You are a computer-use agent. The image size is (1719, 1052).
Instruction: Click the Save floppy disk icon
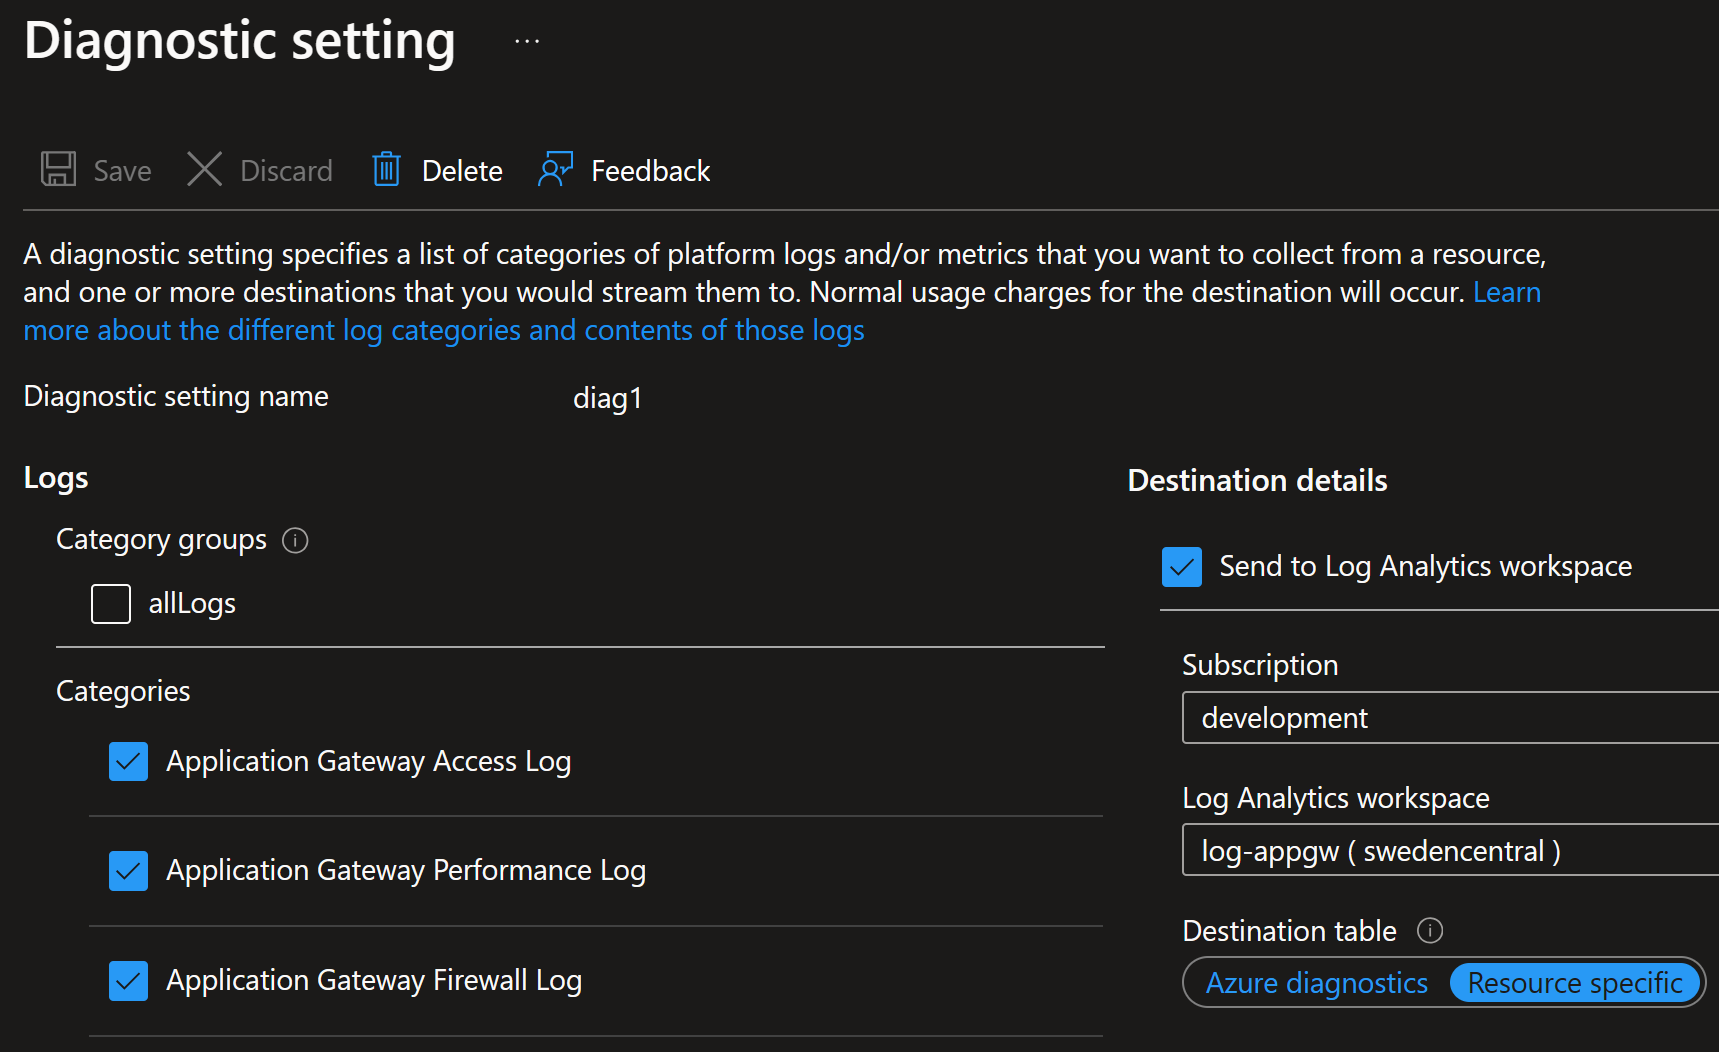pyautogui.click(x=58, y=169)
